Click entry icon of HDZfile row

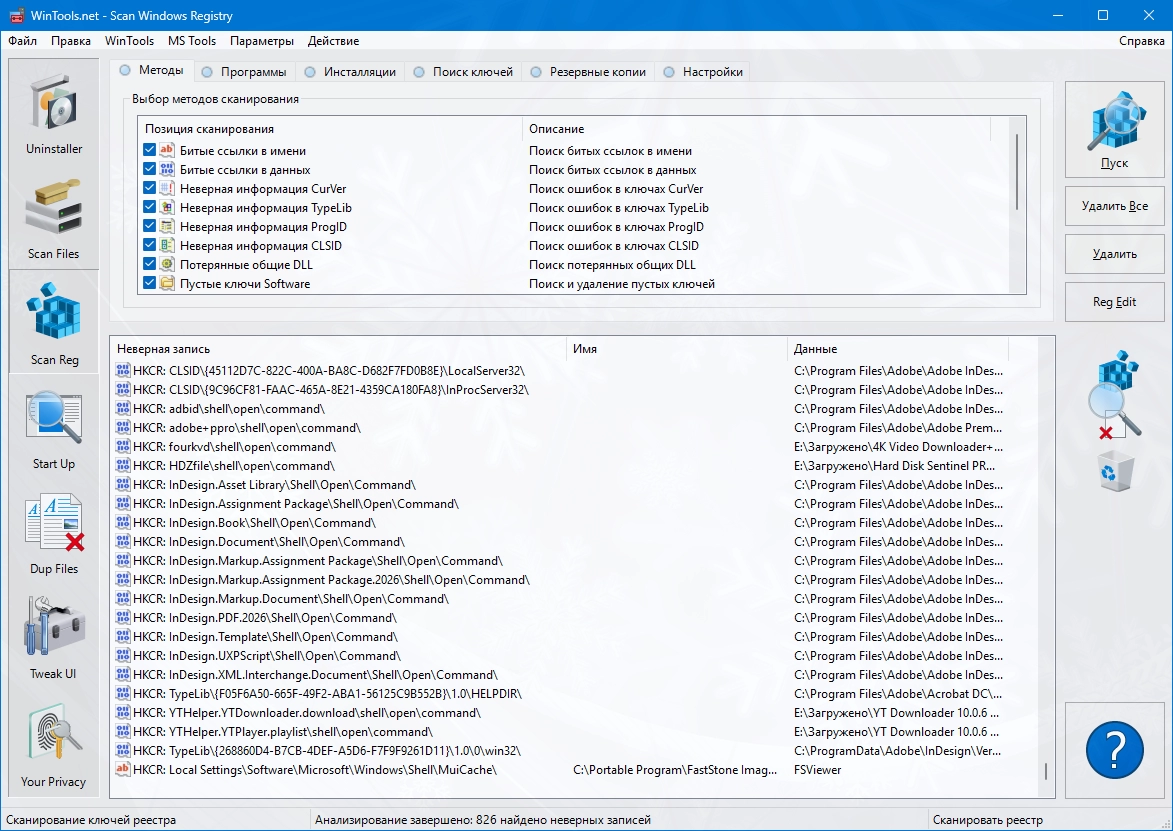tap(123, 465)
